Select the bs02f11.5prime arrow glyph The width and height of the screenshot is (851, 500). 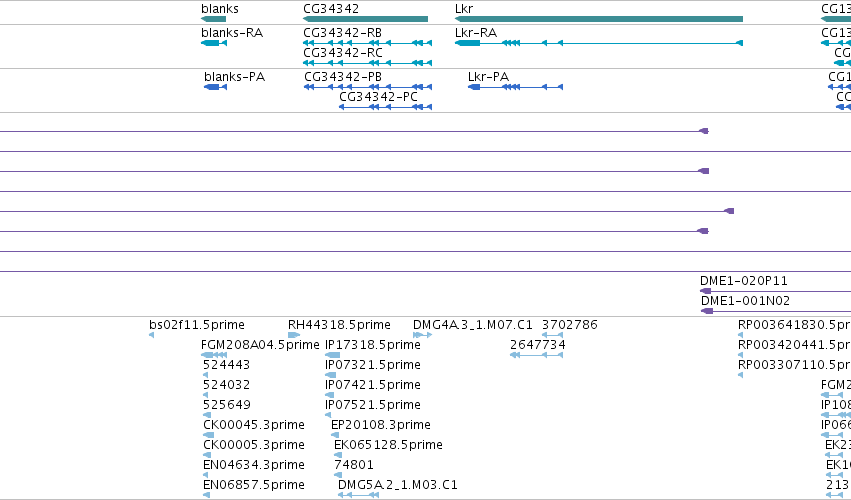tap(151, 335)
